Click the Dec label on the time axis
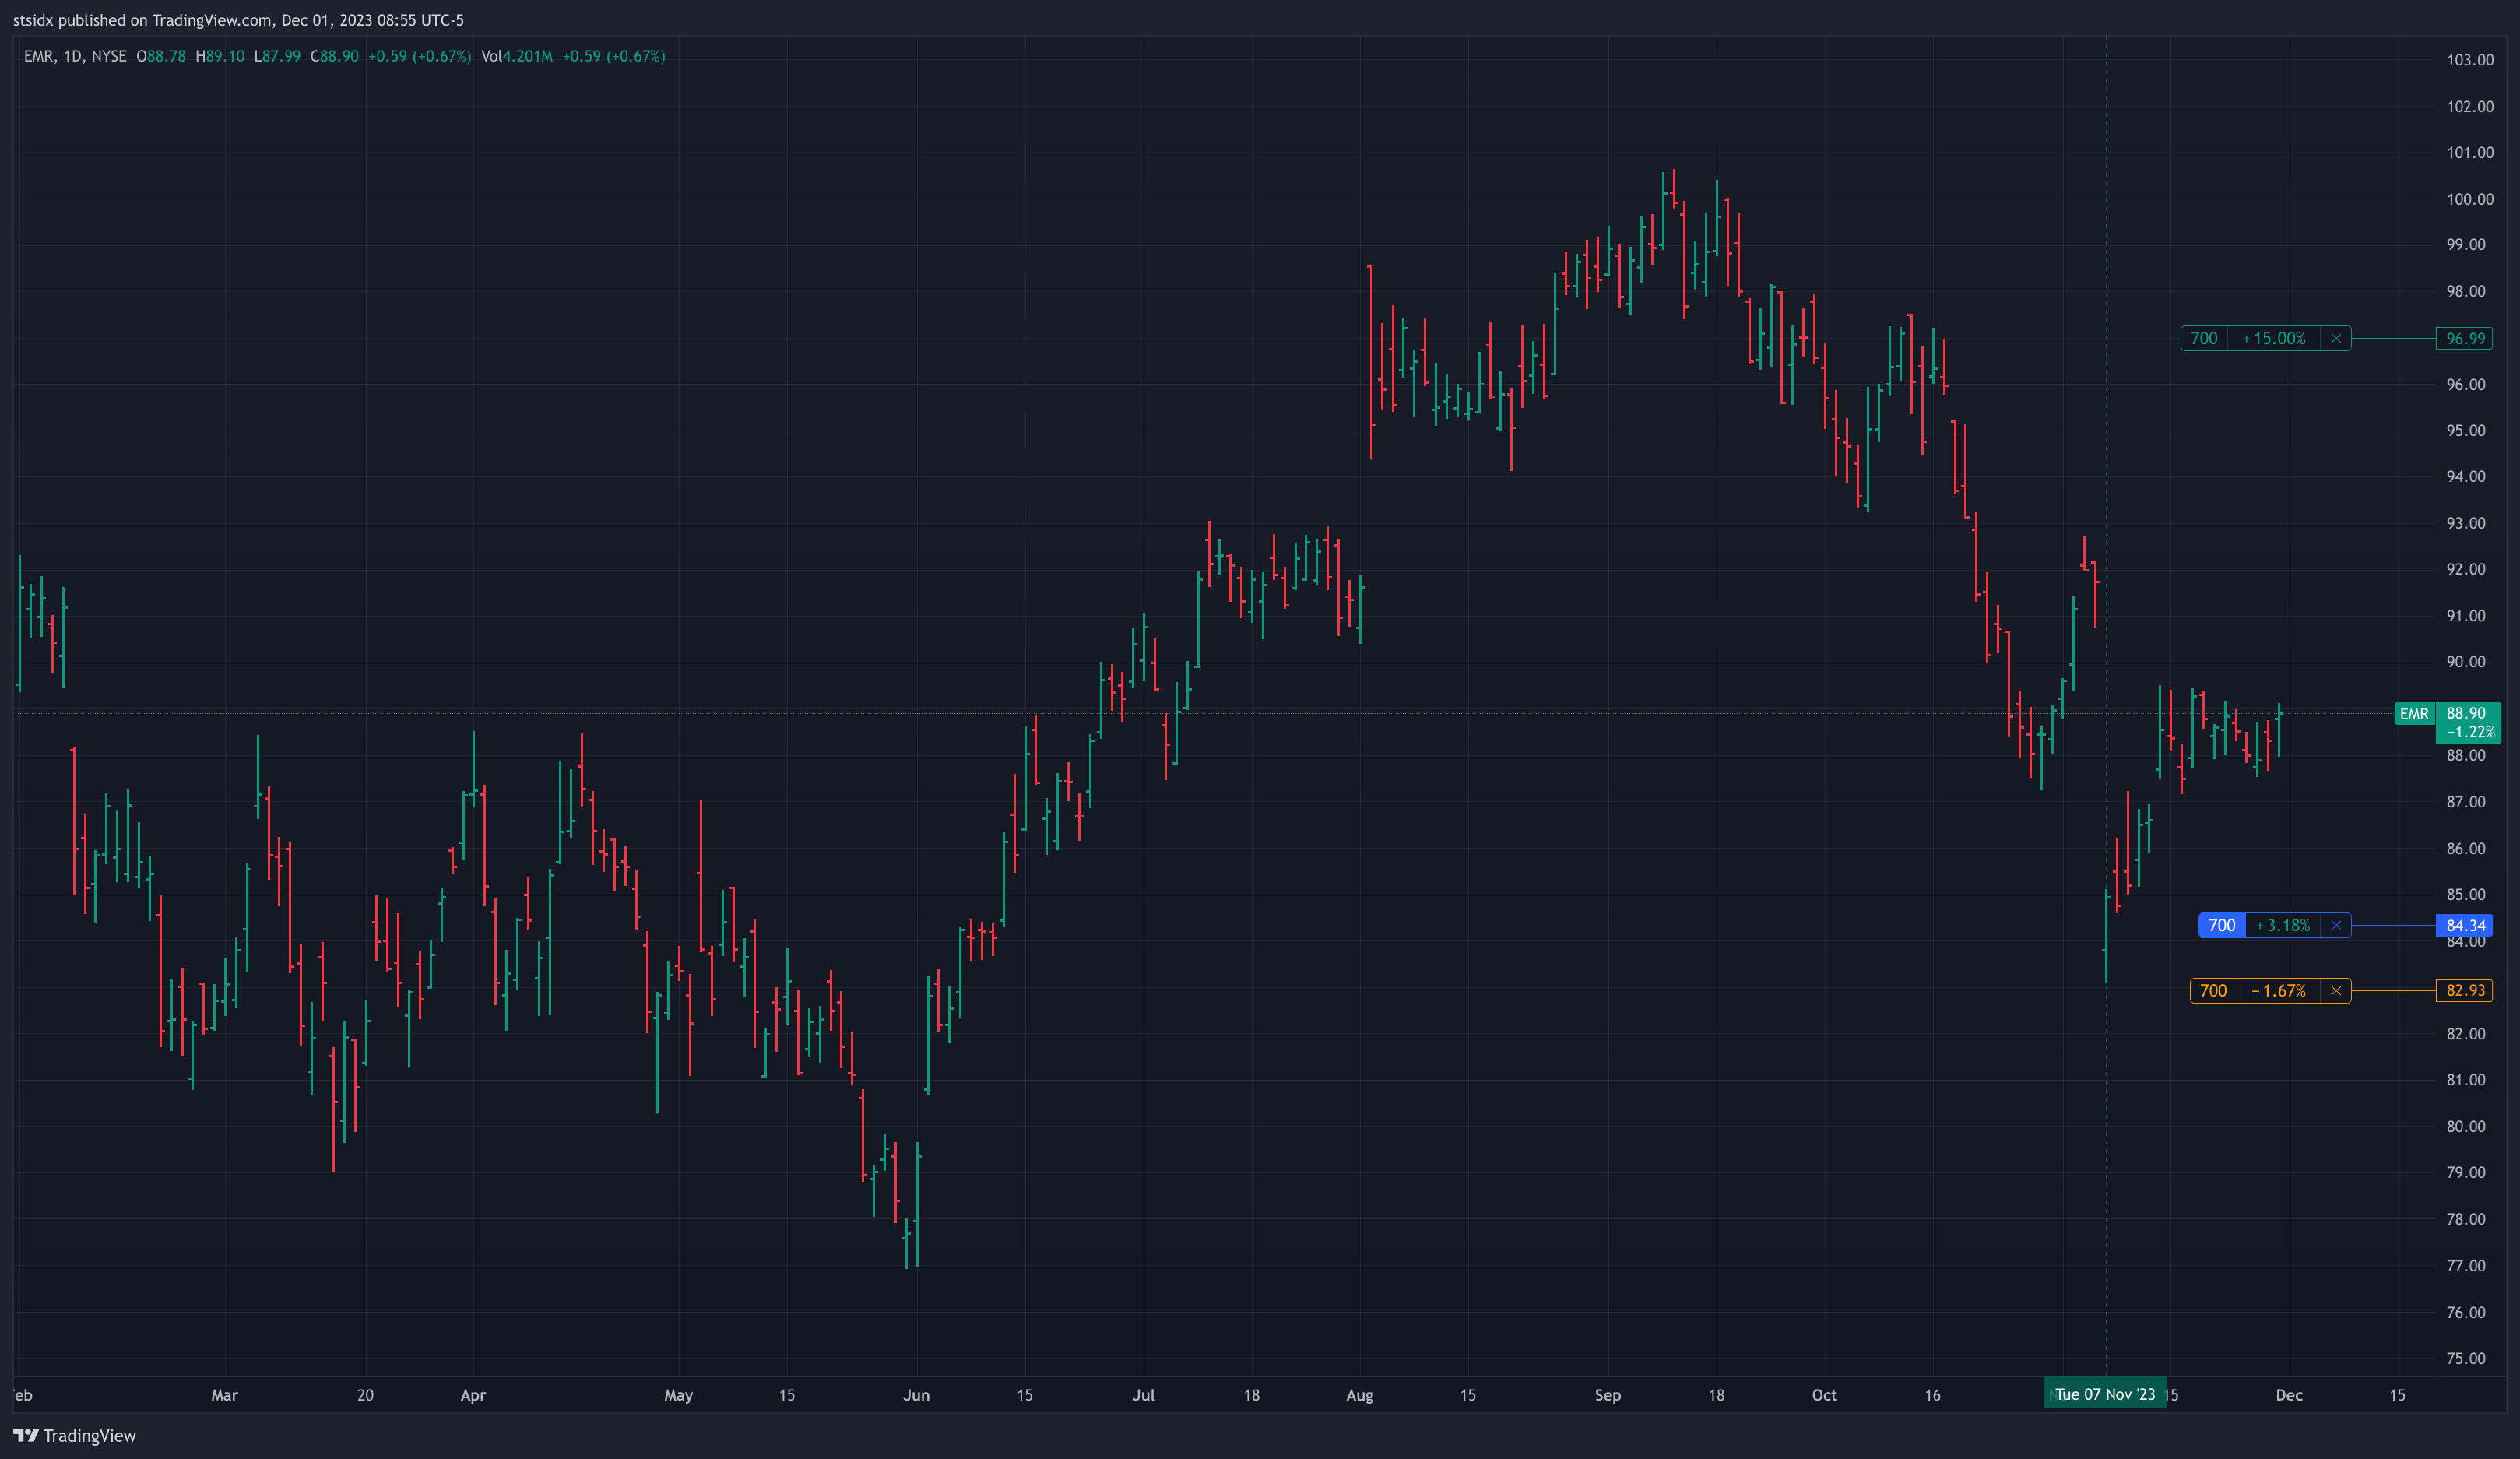 coord(2289,1395)
